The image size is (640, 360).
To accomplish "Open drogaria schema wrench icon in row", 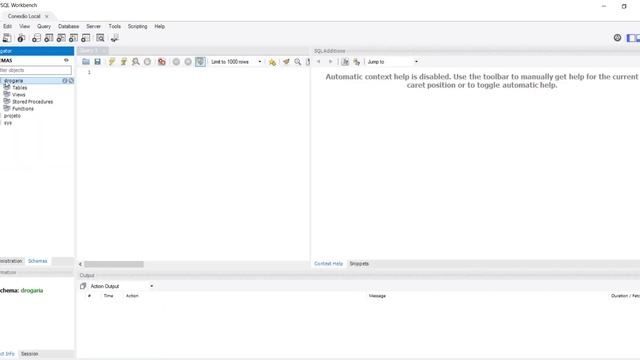I will tap(71, 81).
